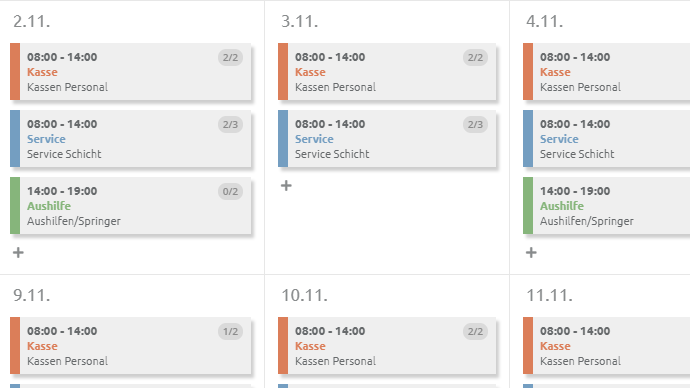
Task: Open the Kasse shift on 4.11.
Action: pos(606,72)
